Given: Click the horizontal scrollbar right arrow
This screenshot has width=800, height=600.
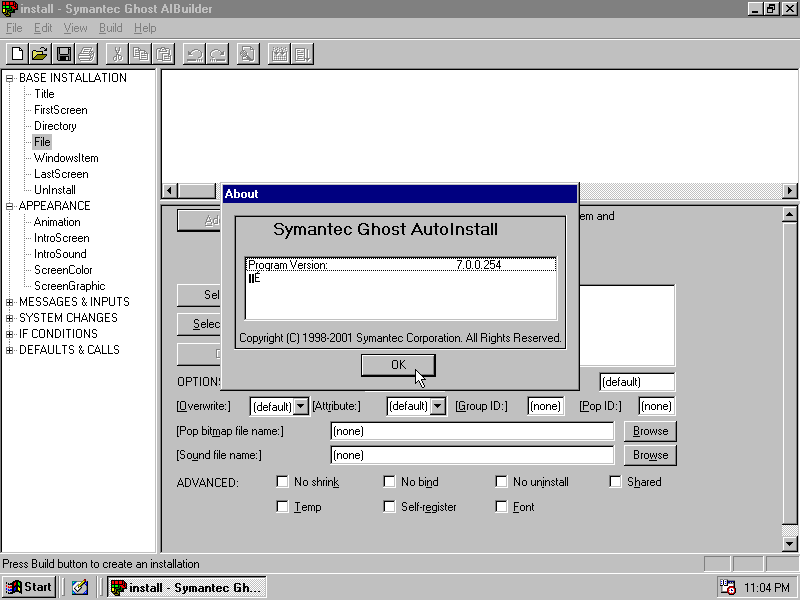Looking at the screenshot, I should click(x=789, y=191).
